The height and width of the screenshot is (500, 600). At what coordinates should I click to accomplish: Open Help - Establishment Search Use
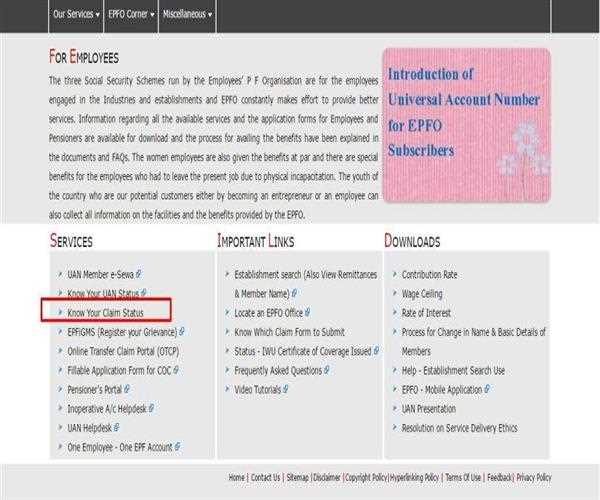[x=453, y=370]
